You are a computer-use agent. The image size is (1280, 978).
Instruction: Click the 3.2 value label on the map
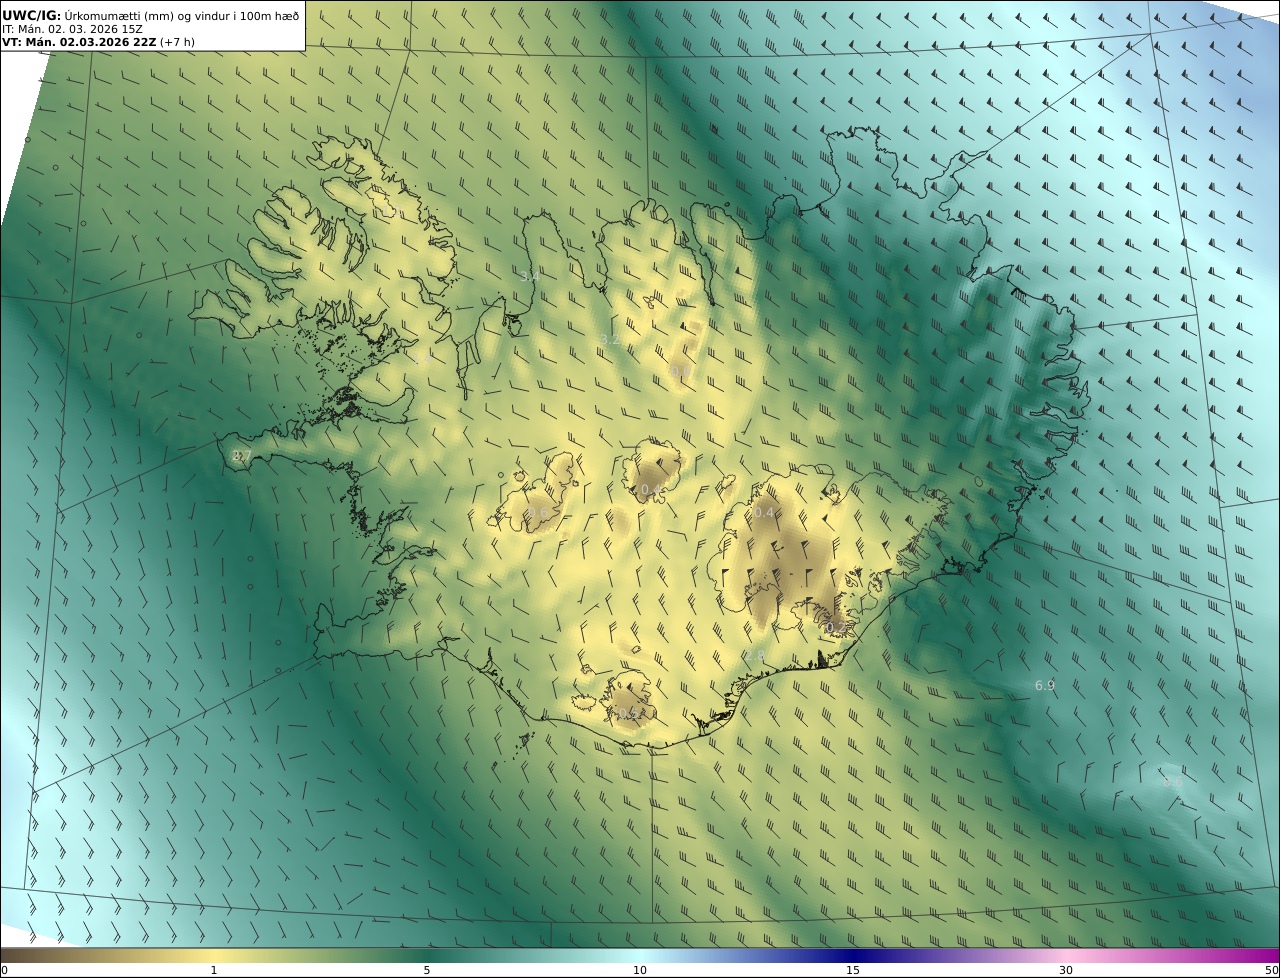click(610, 340)
